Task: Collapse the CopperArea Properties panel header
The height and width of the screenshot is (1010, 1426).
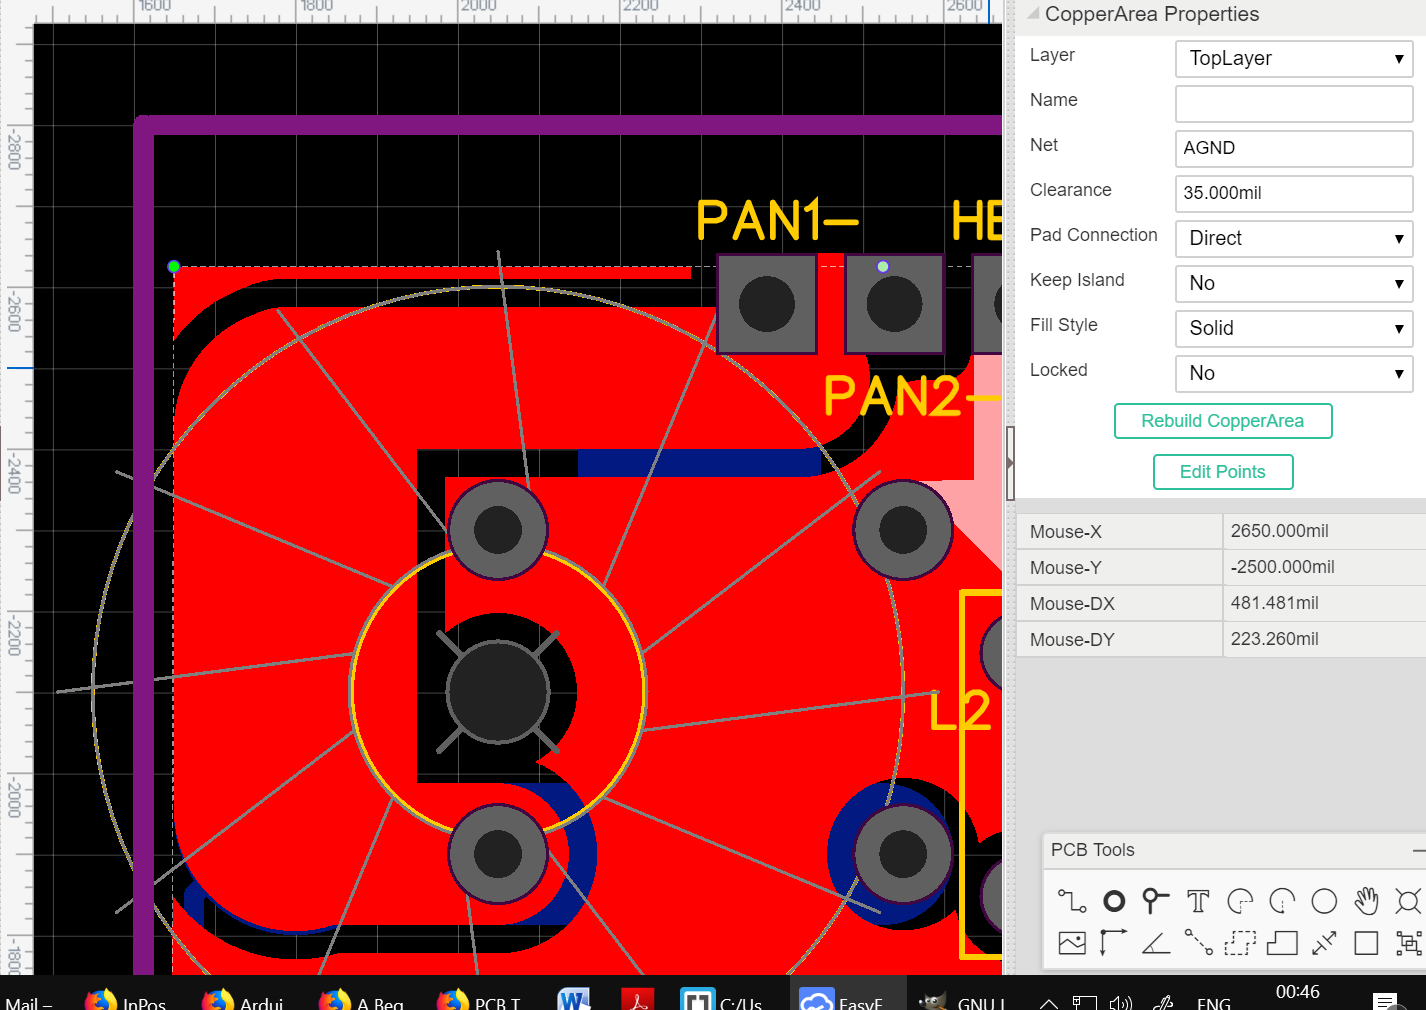Action: tap(1034, 14)
